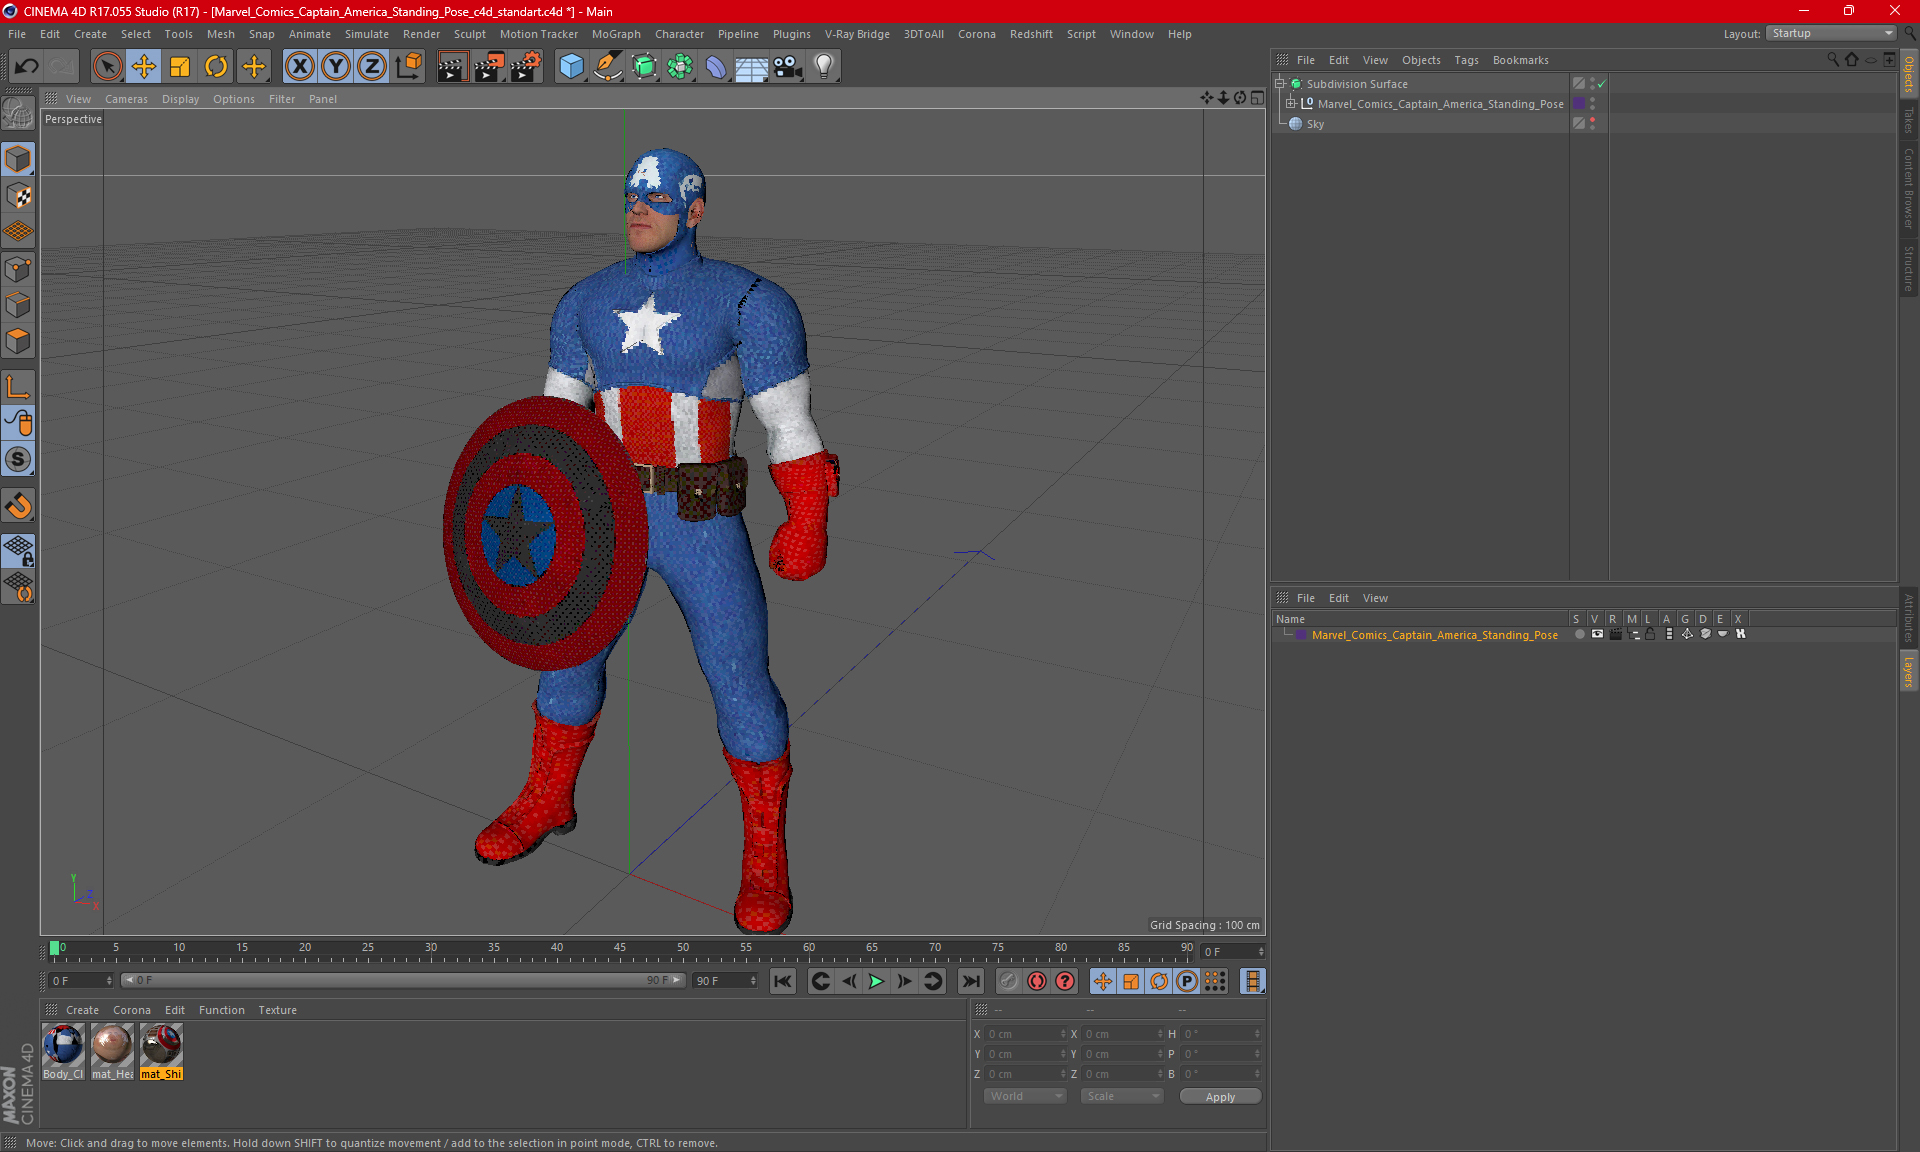This screenshot has width=1920, height=1152.
Task: Switch to Edges mode icon
Action: 18,305
